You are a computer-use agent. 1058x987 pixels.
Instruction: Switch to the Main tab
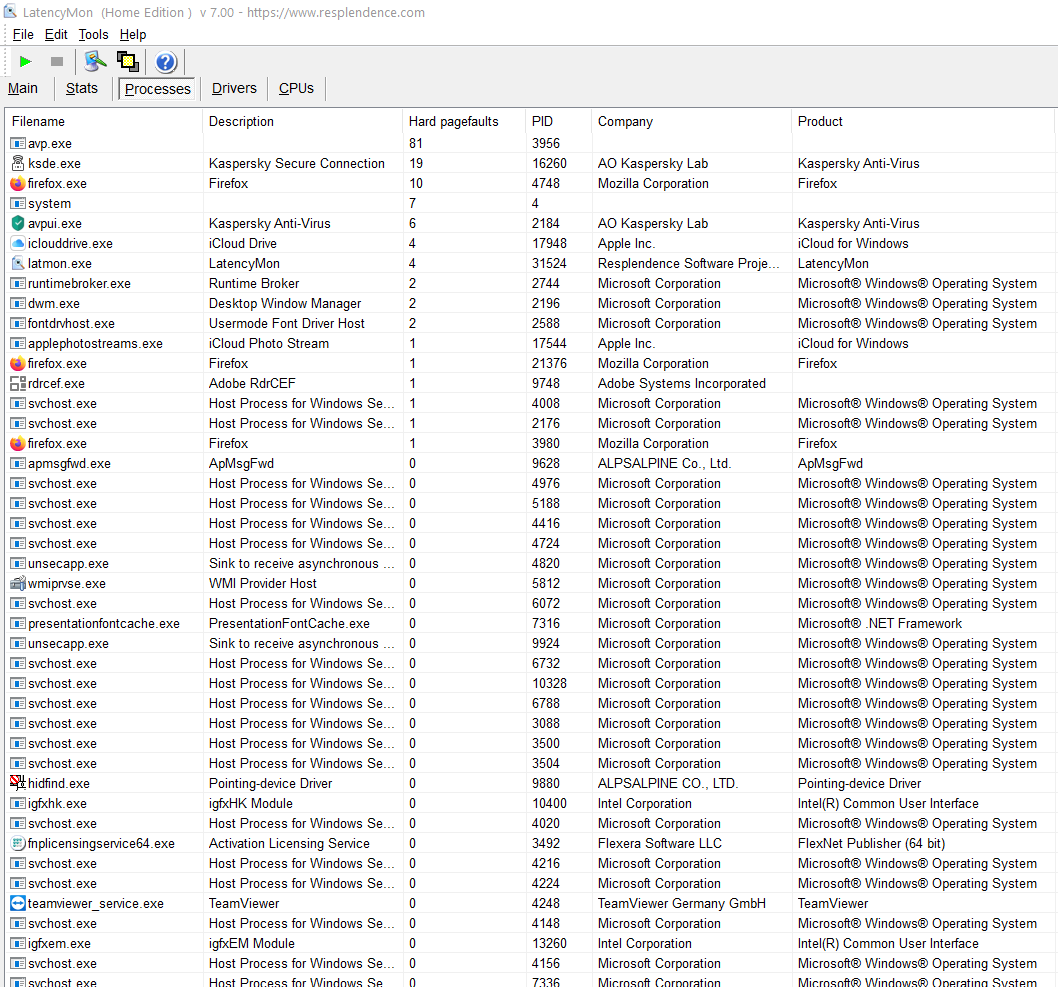pyautogui.click(x=23, y=88)
